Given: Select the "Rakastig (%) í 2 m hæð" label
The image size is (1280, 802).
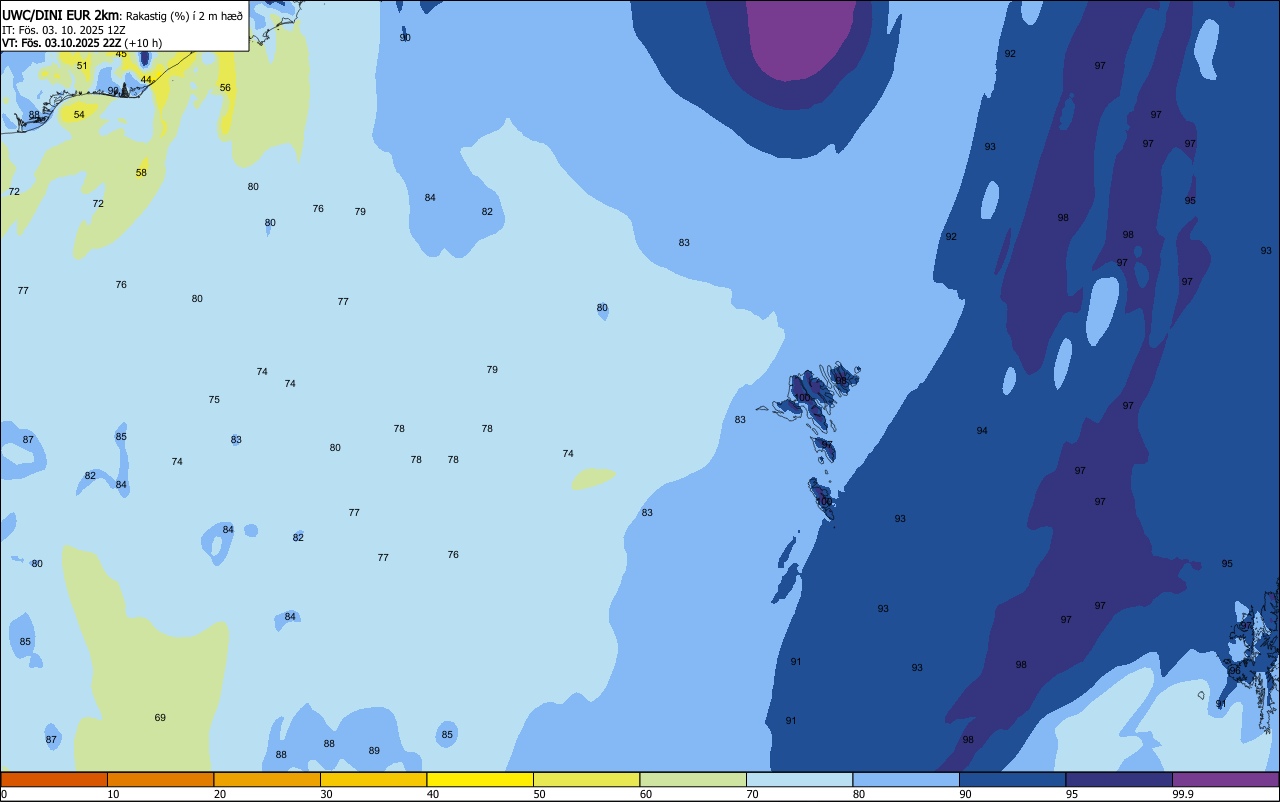Looking at the screenshot, I should pos(184,16).
